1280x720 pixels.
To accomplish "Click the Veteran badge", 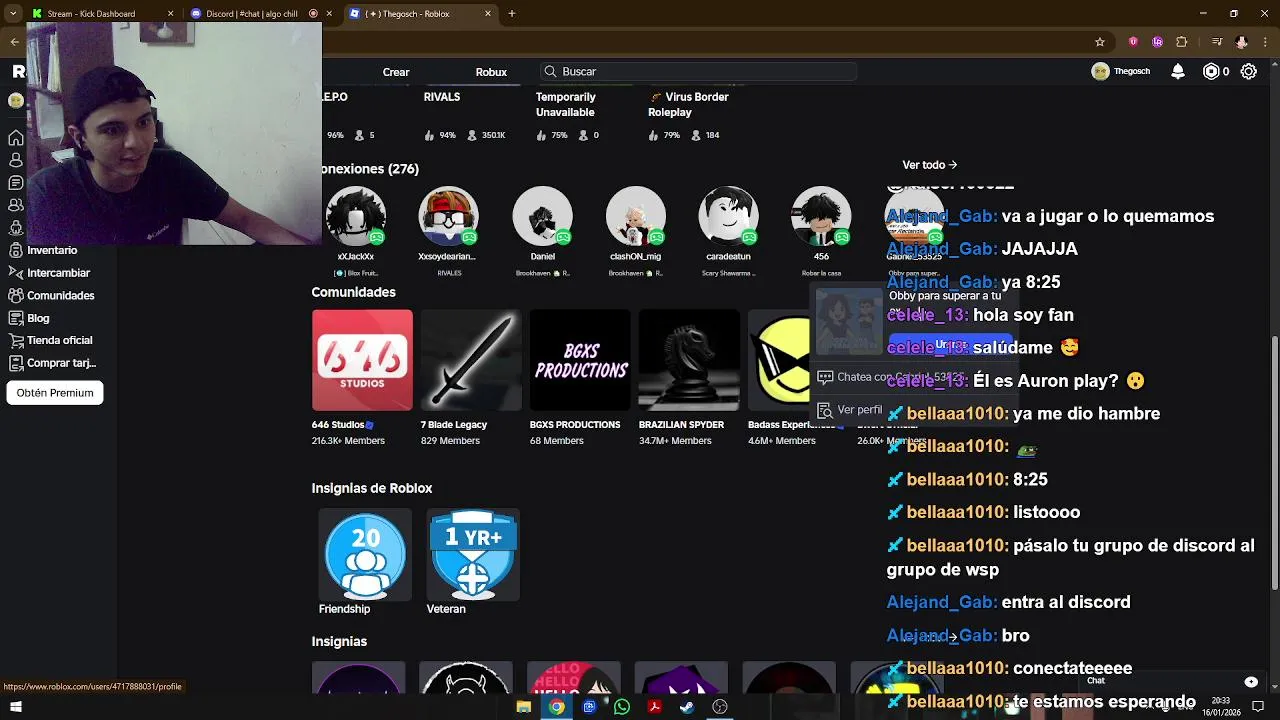I will (x=473, y=556).
